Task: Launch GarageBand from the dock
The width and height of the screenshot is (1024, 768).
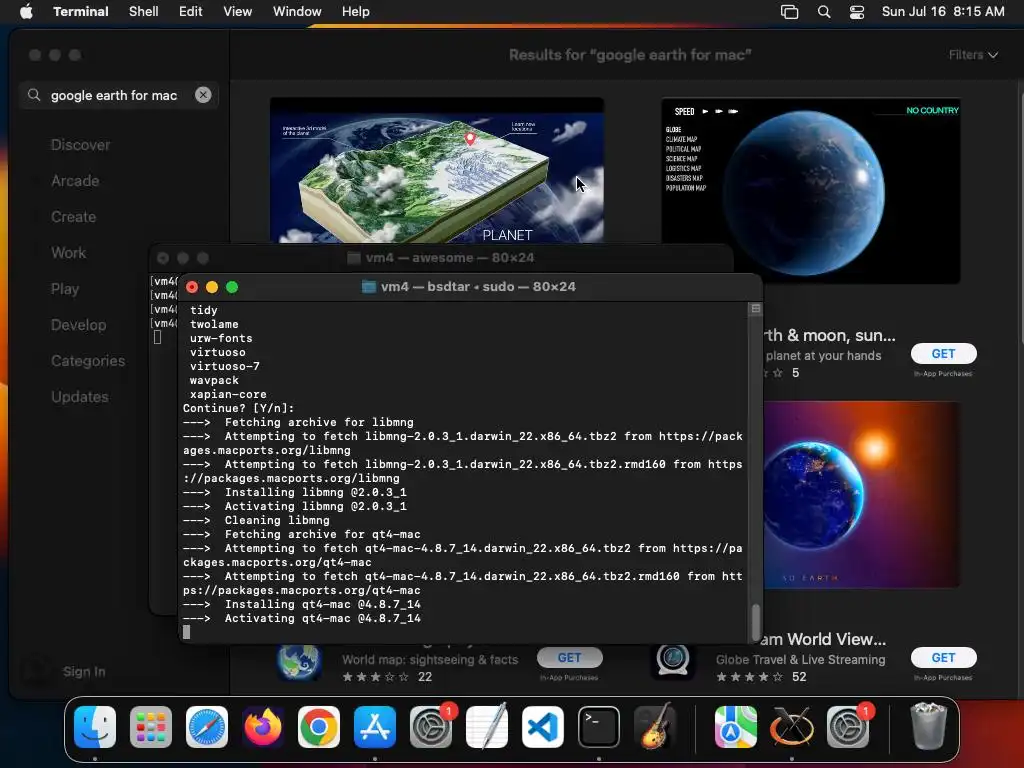Action: pos(655,727)
